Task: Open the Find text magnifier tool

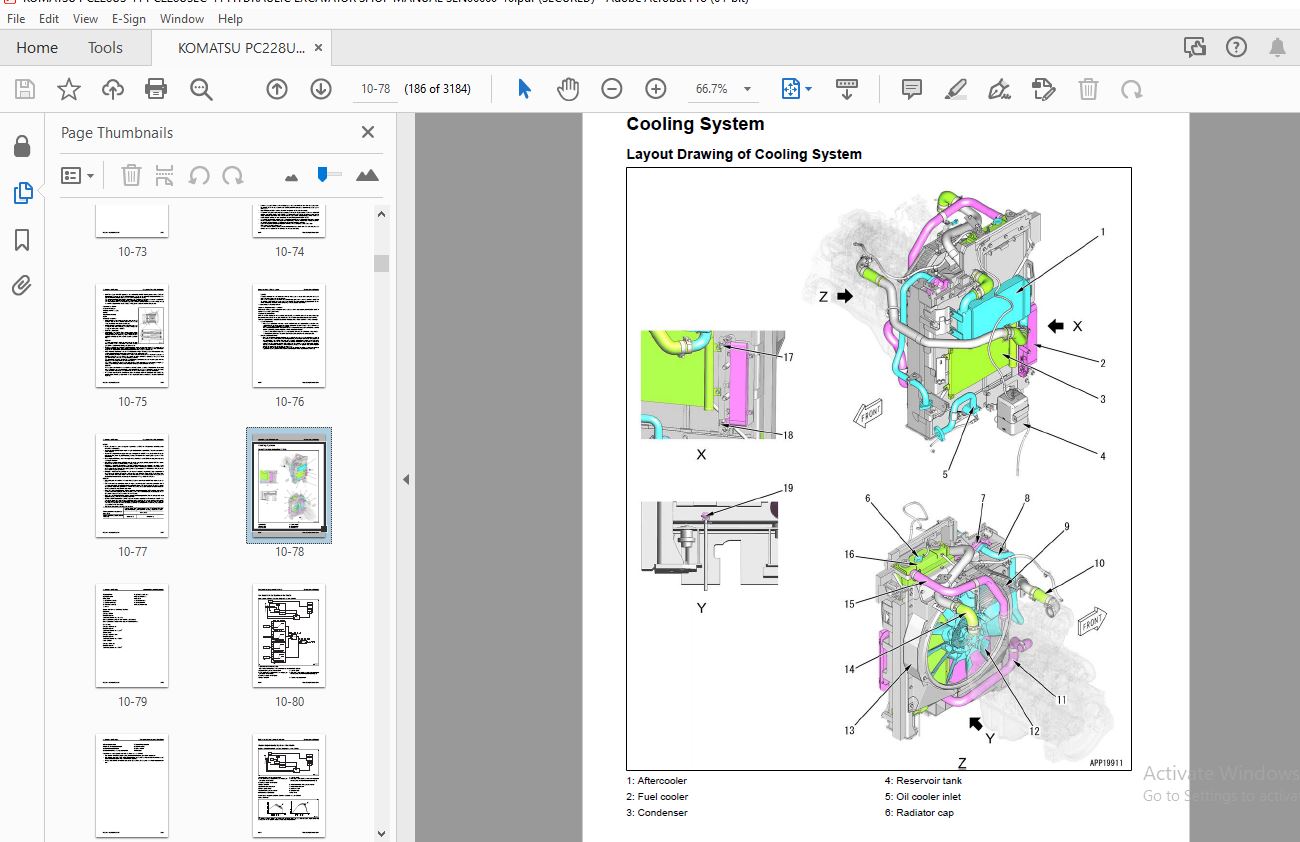Action: pyautogui.click(x=201, y=90)
